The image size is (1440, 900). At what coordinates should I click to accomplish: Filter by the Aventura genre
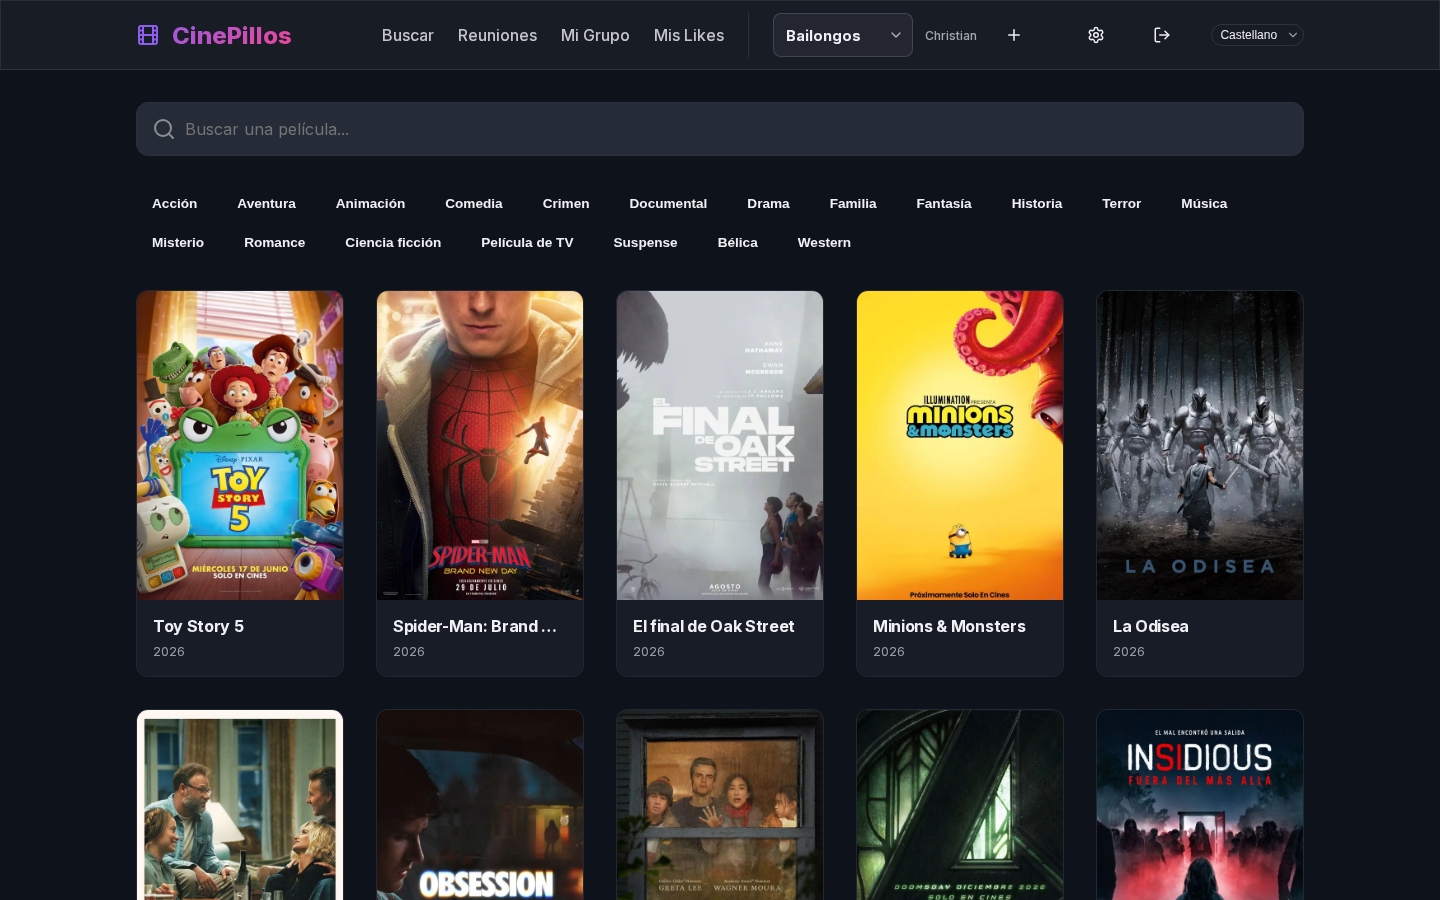coord(267,203)
